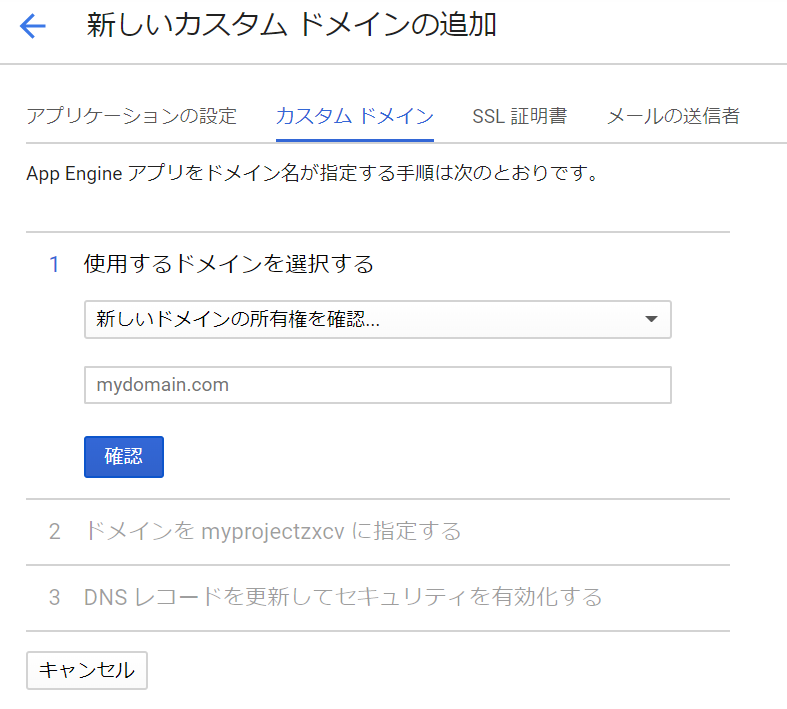The image size is (787, 709).
Task: Click the App Engine description text
Action: 312,175
